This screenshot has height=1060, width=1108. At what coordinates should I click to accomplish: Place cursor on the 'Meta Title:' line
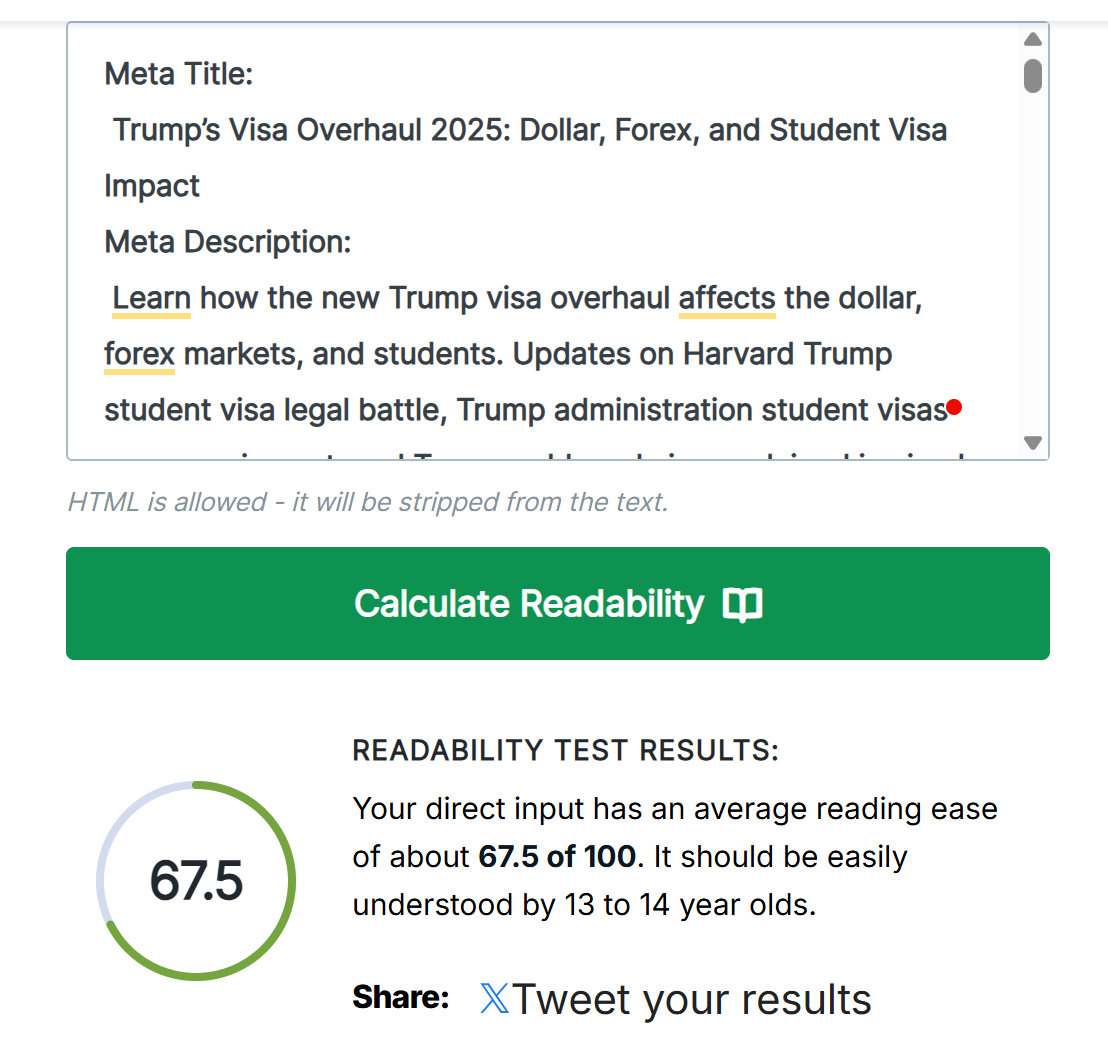179,74
